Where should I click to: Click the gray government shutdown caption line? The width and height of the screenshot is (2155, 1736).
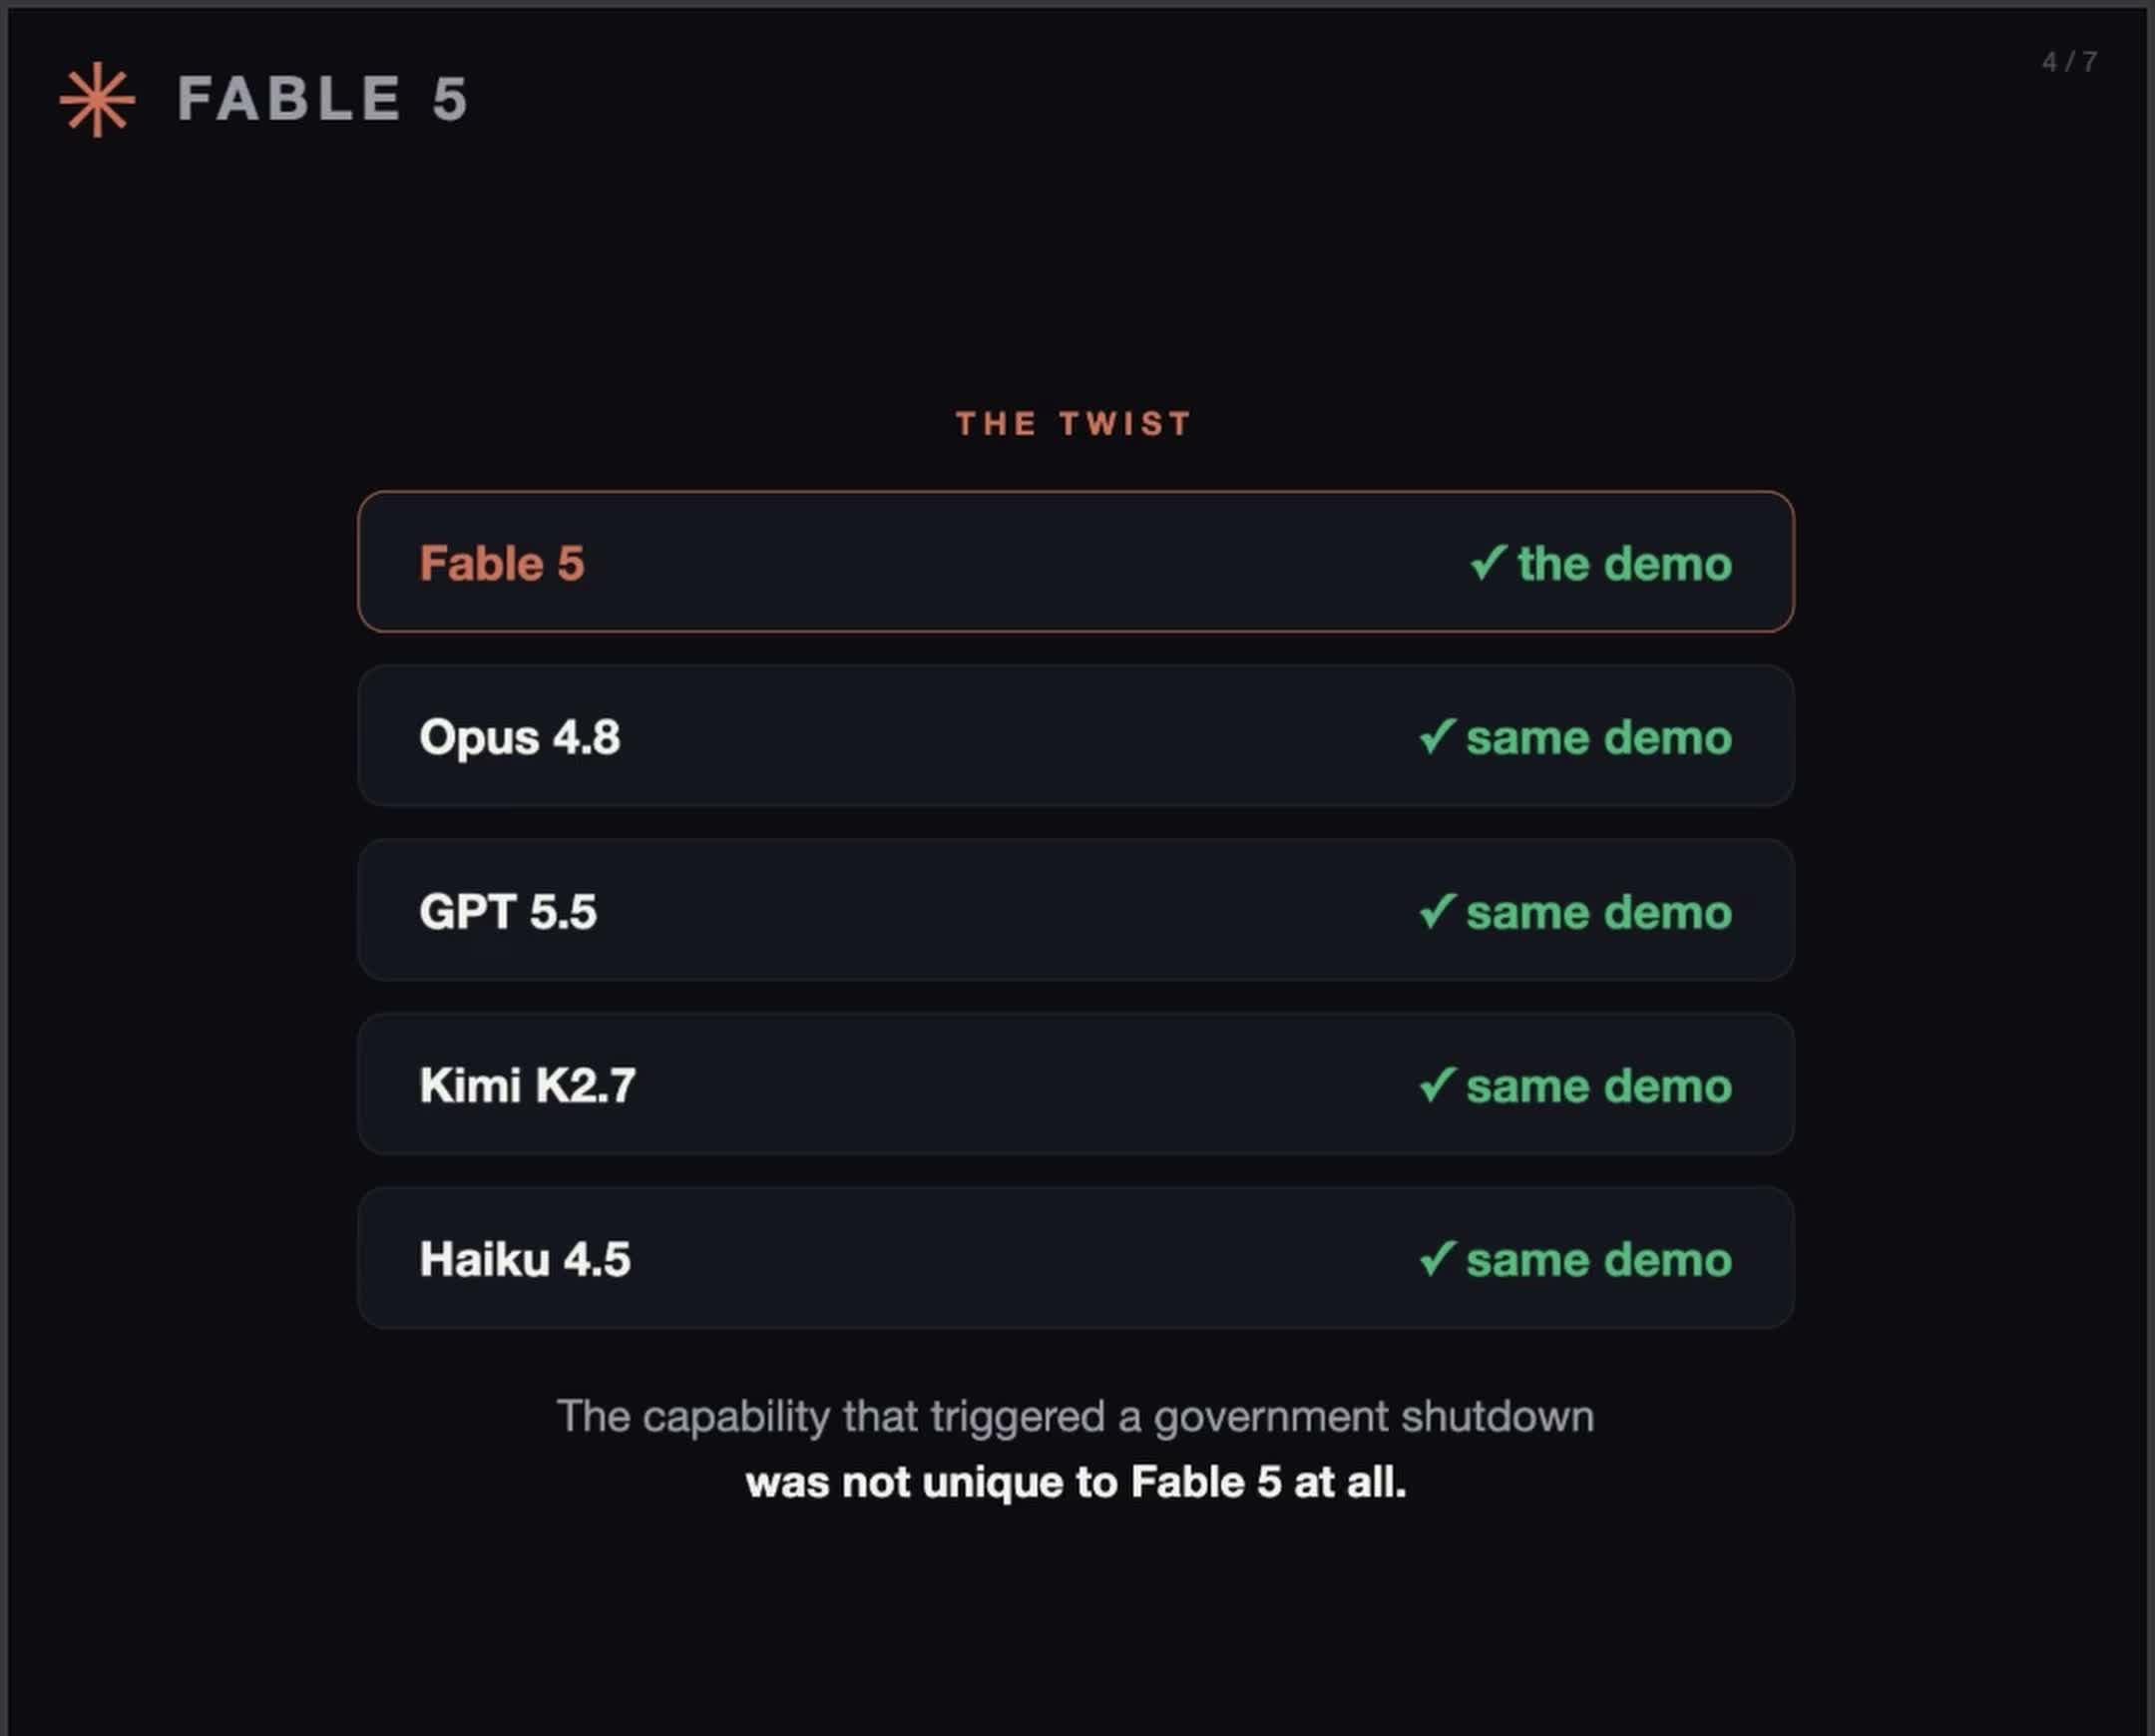tap(1075, 1417)
